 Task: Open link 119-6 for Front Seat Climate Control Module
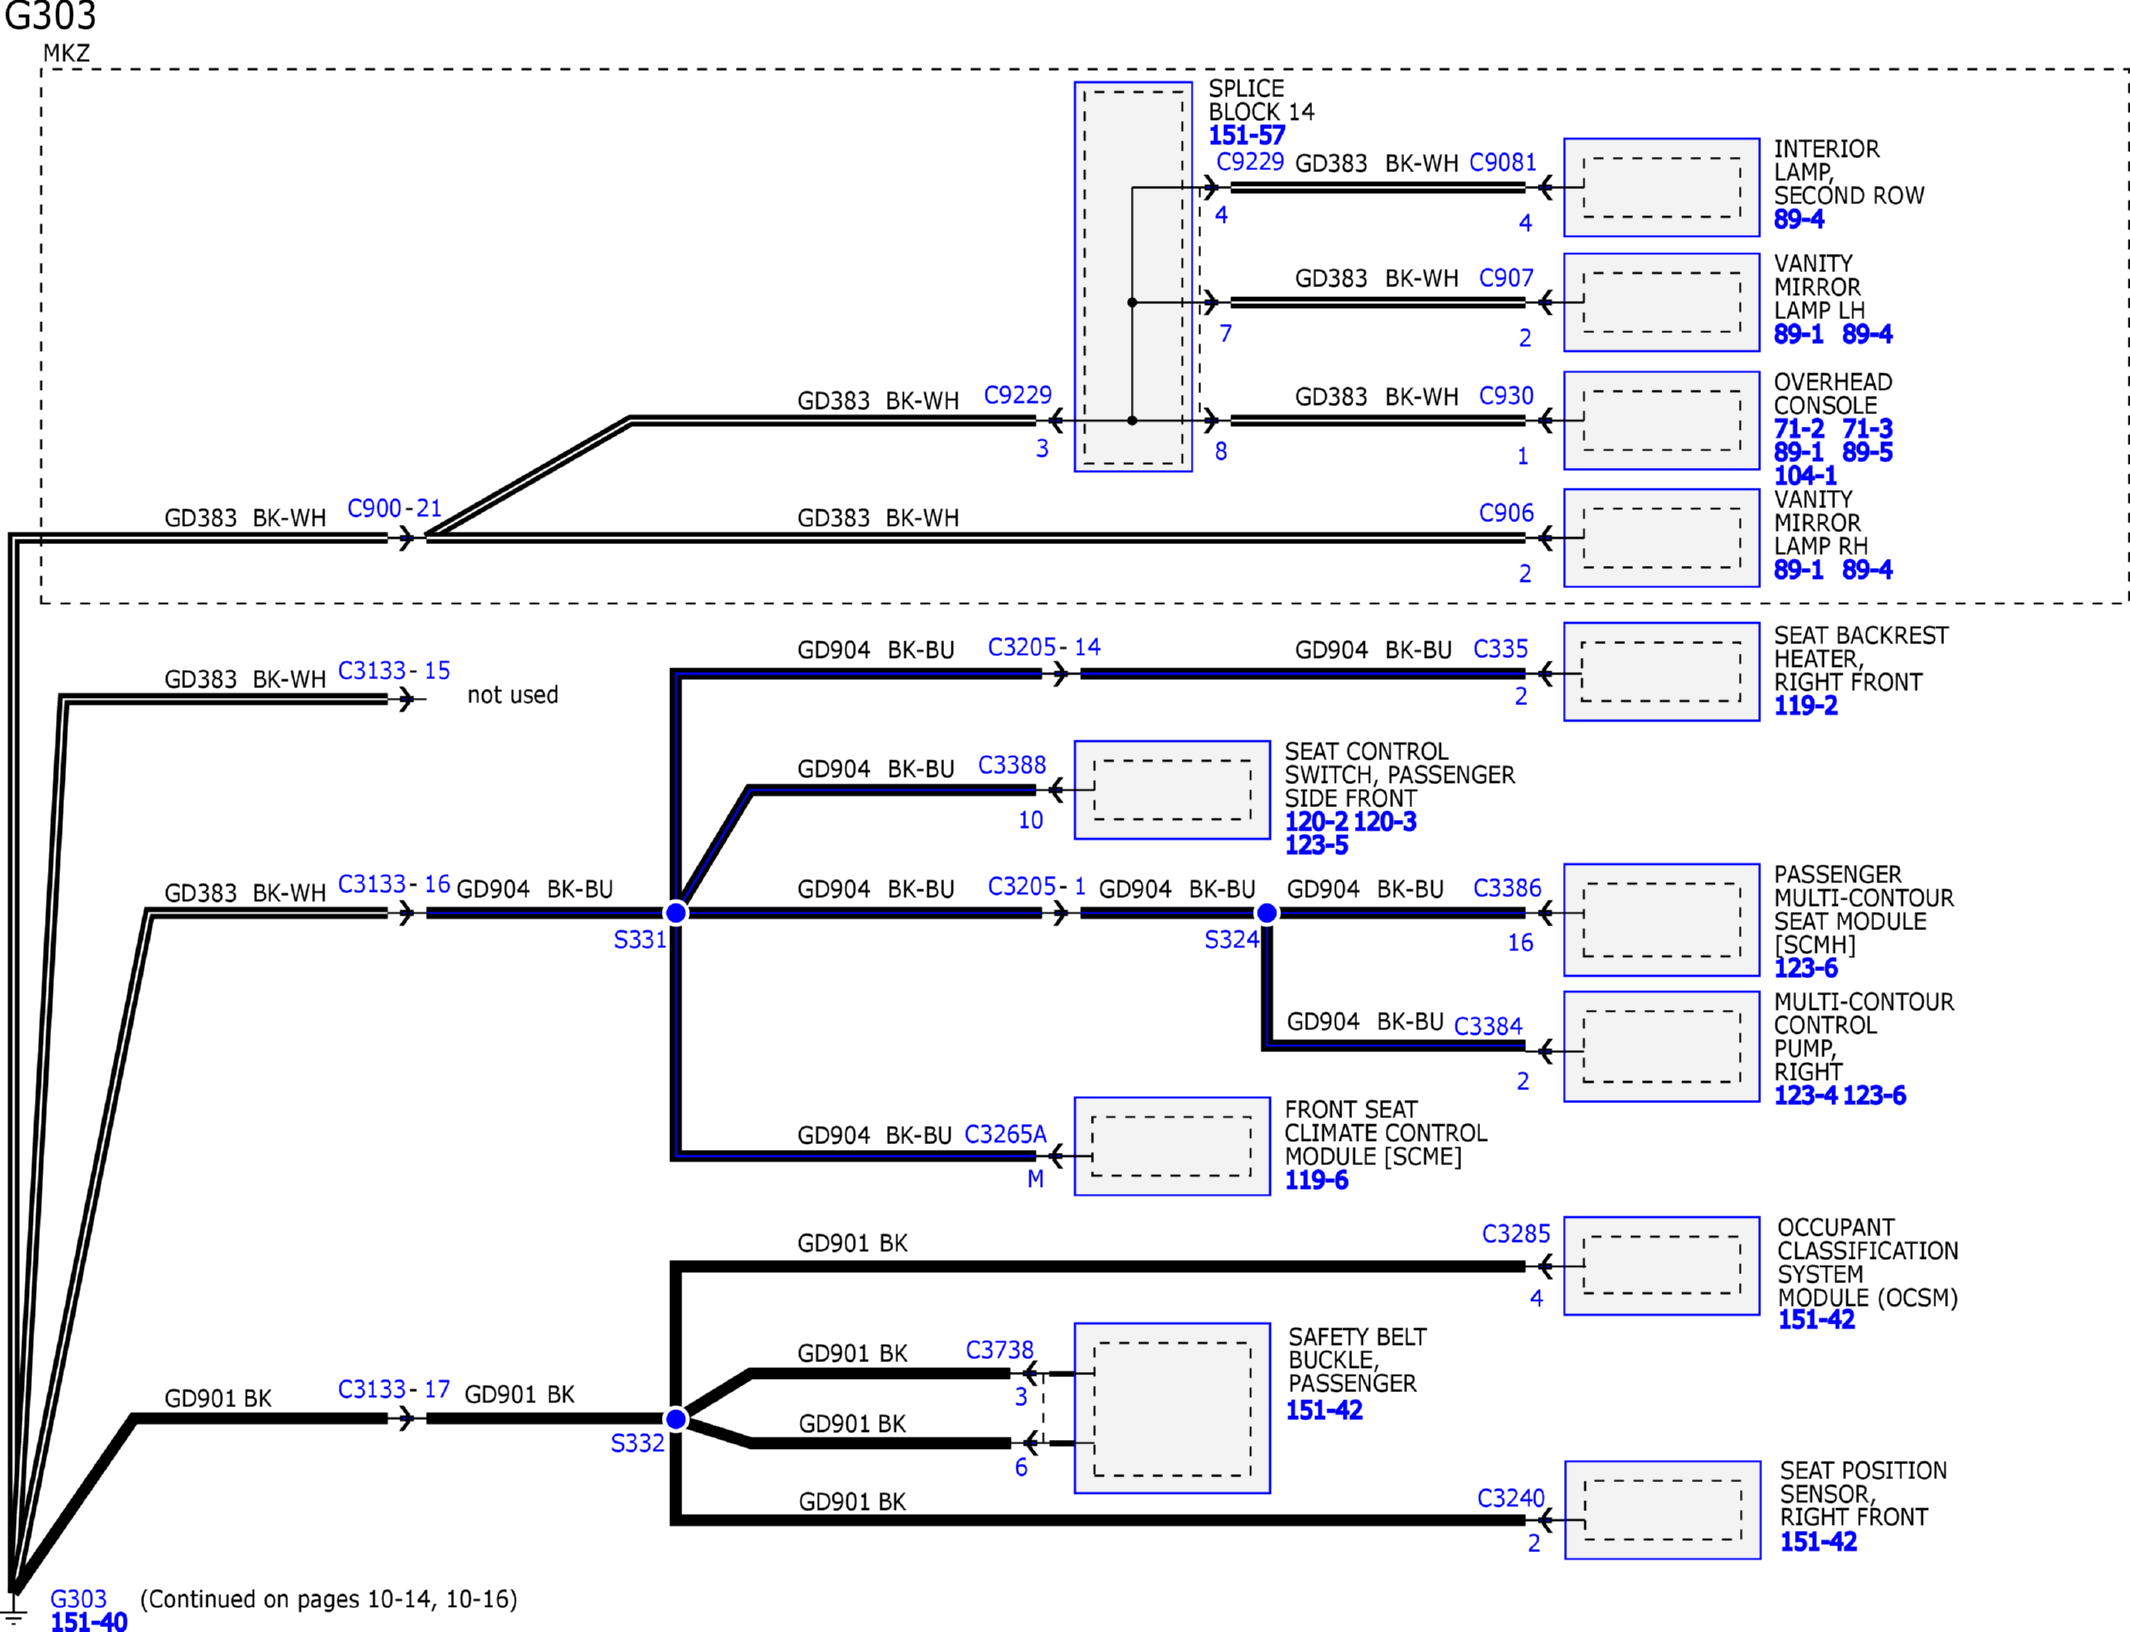coord(1316,1180)
